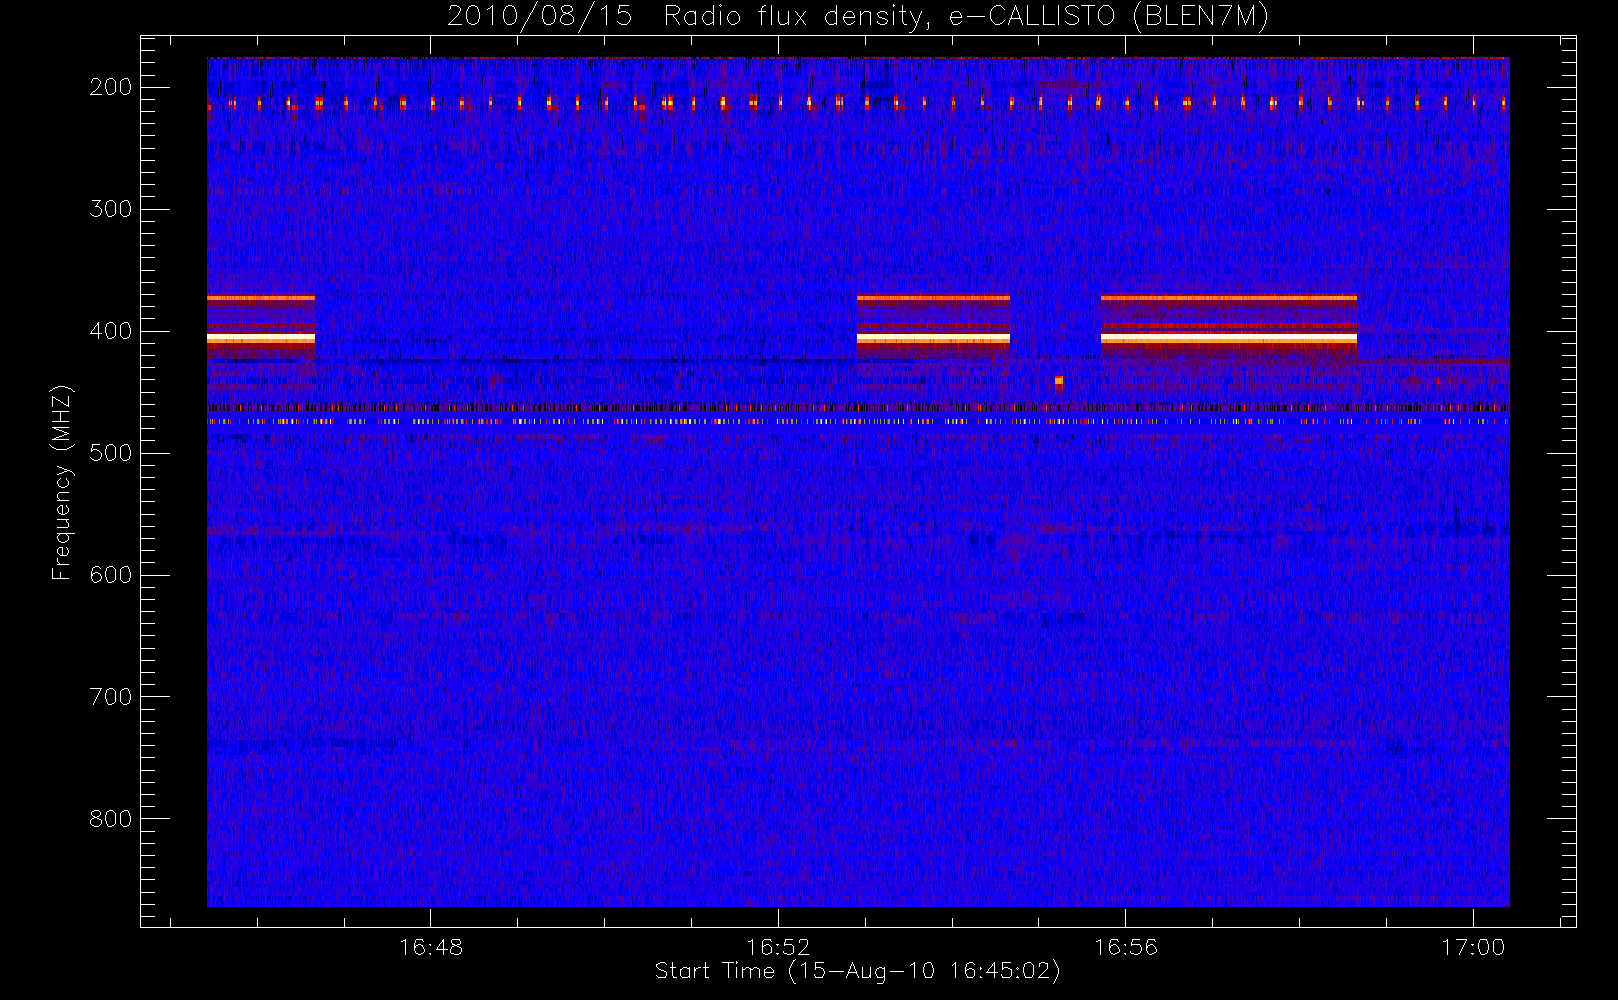Click the plot title '2010/08/15 Radio flux density'
Viewport: 1618px width, 1000px height.
coord(858,17)
